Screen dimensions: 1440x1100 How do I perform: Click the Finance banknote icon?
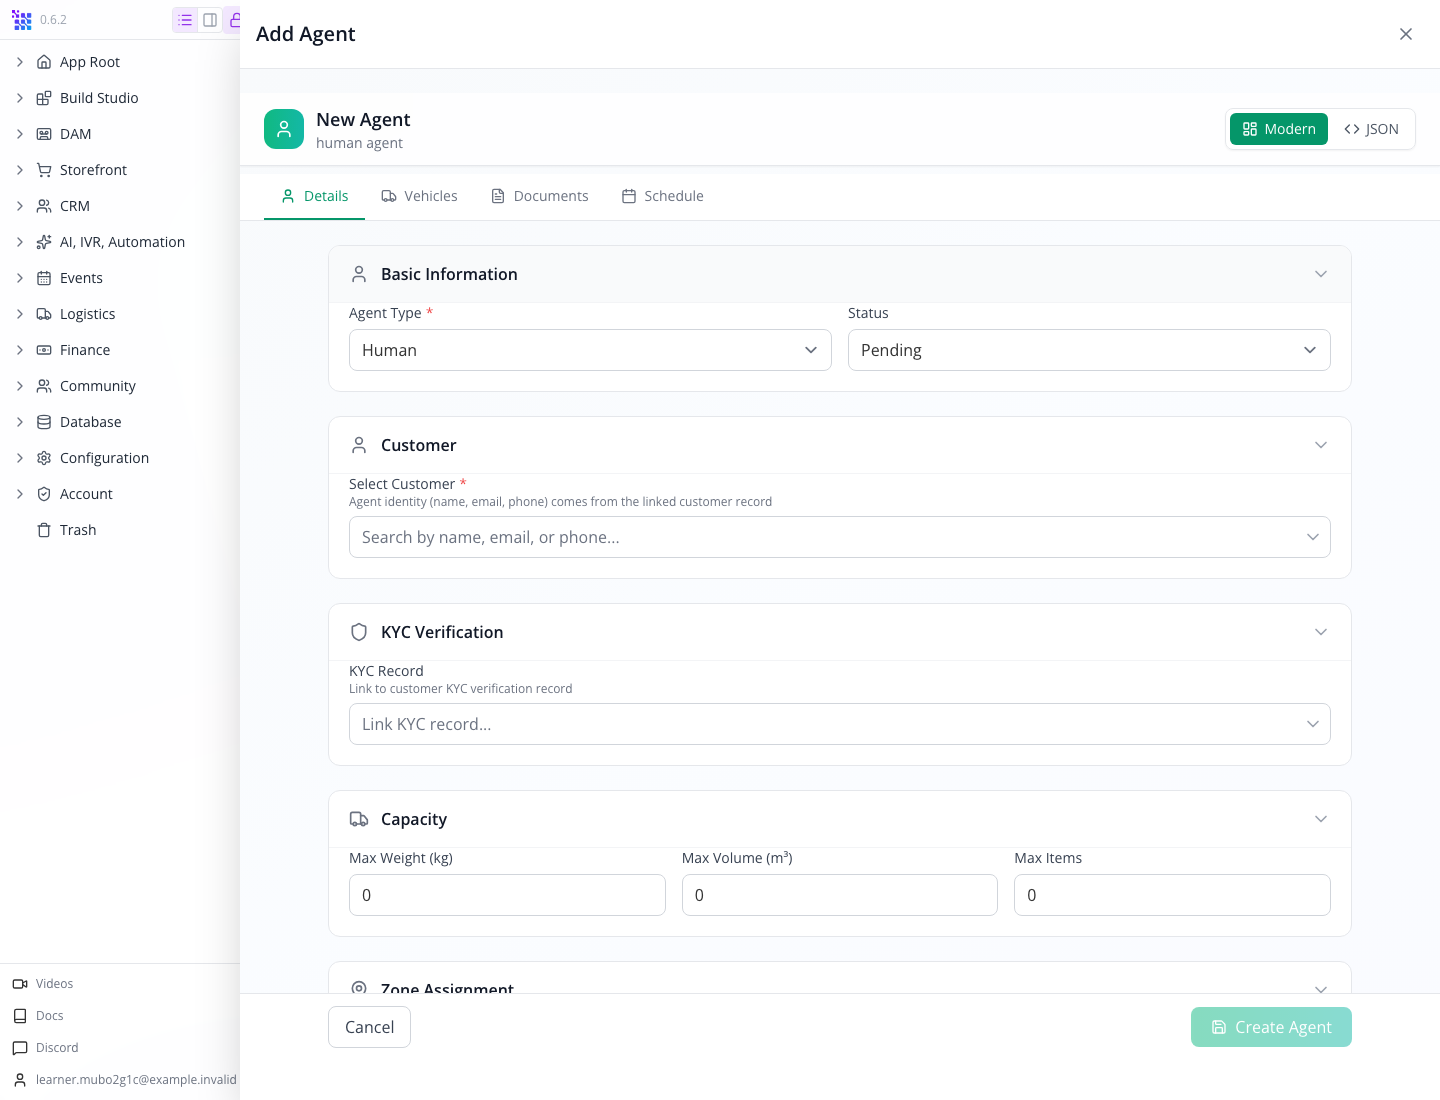(44, 350)
